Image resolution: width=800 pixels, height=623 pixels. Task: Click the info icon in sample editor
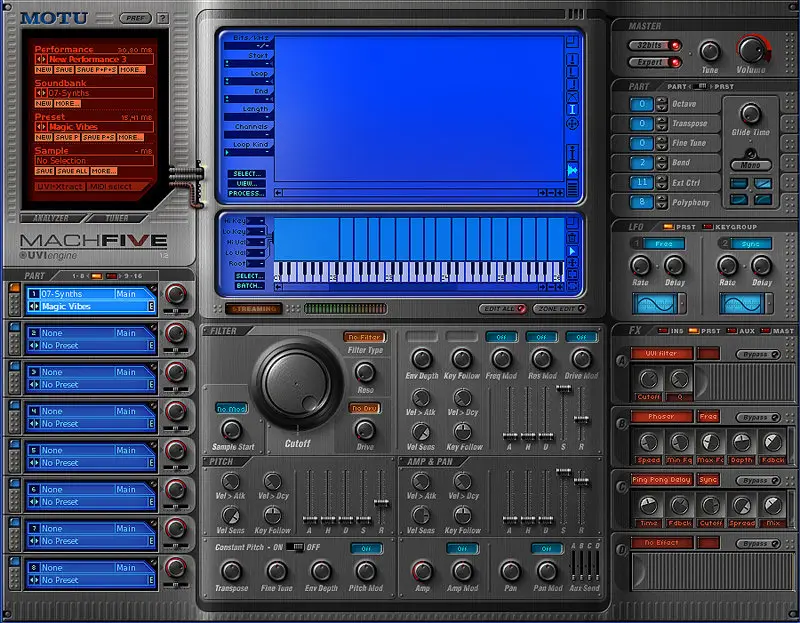(x=572, y=153)
